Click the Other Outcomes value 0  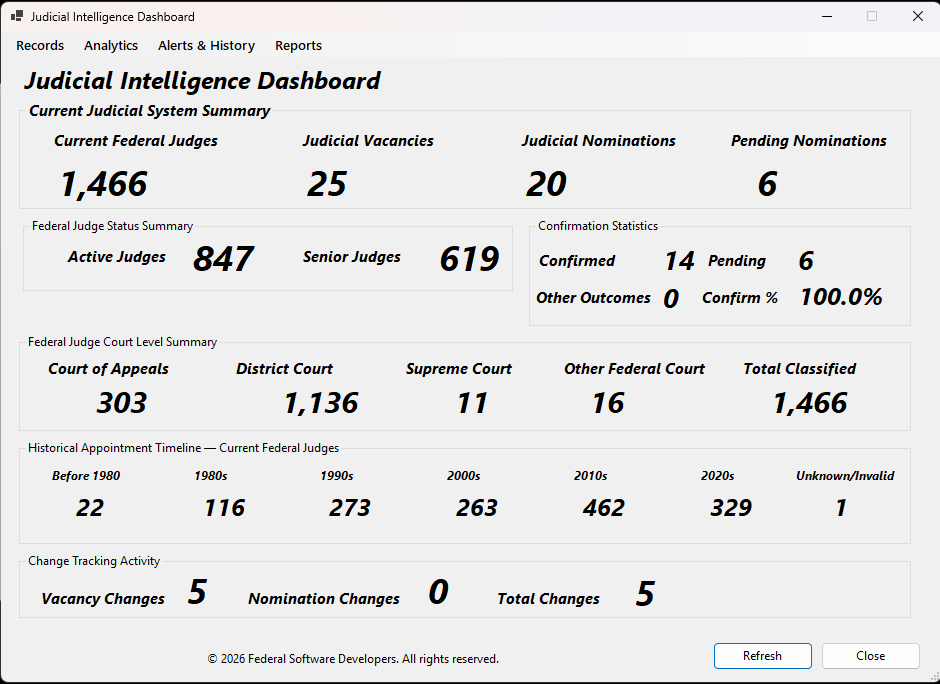(x=671, y=298)
